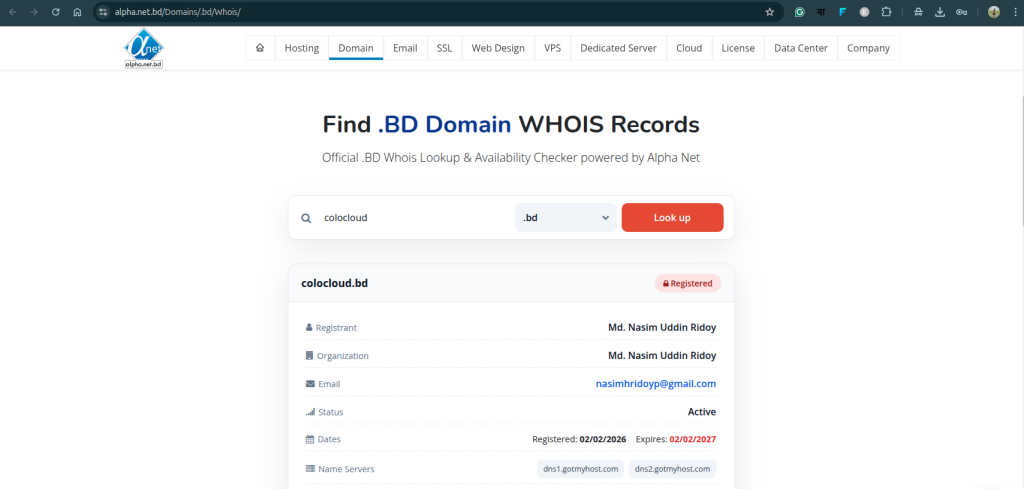Click the home icon in site navigation
The height and width of the screenshot is (489, 1024).
[260, 48]
